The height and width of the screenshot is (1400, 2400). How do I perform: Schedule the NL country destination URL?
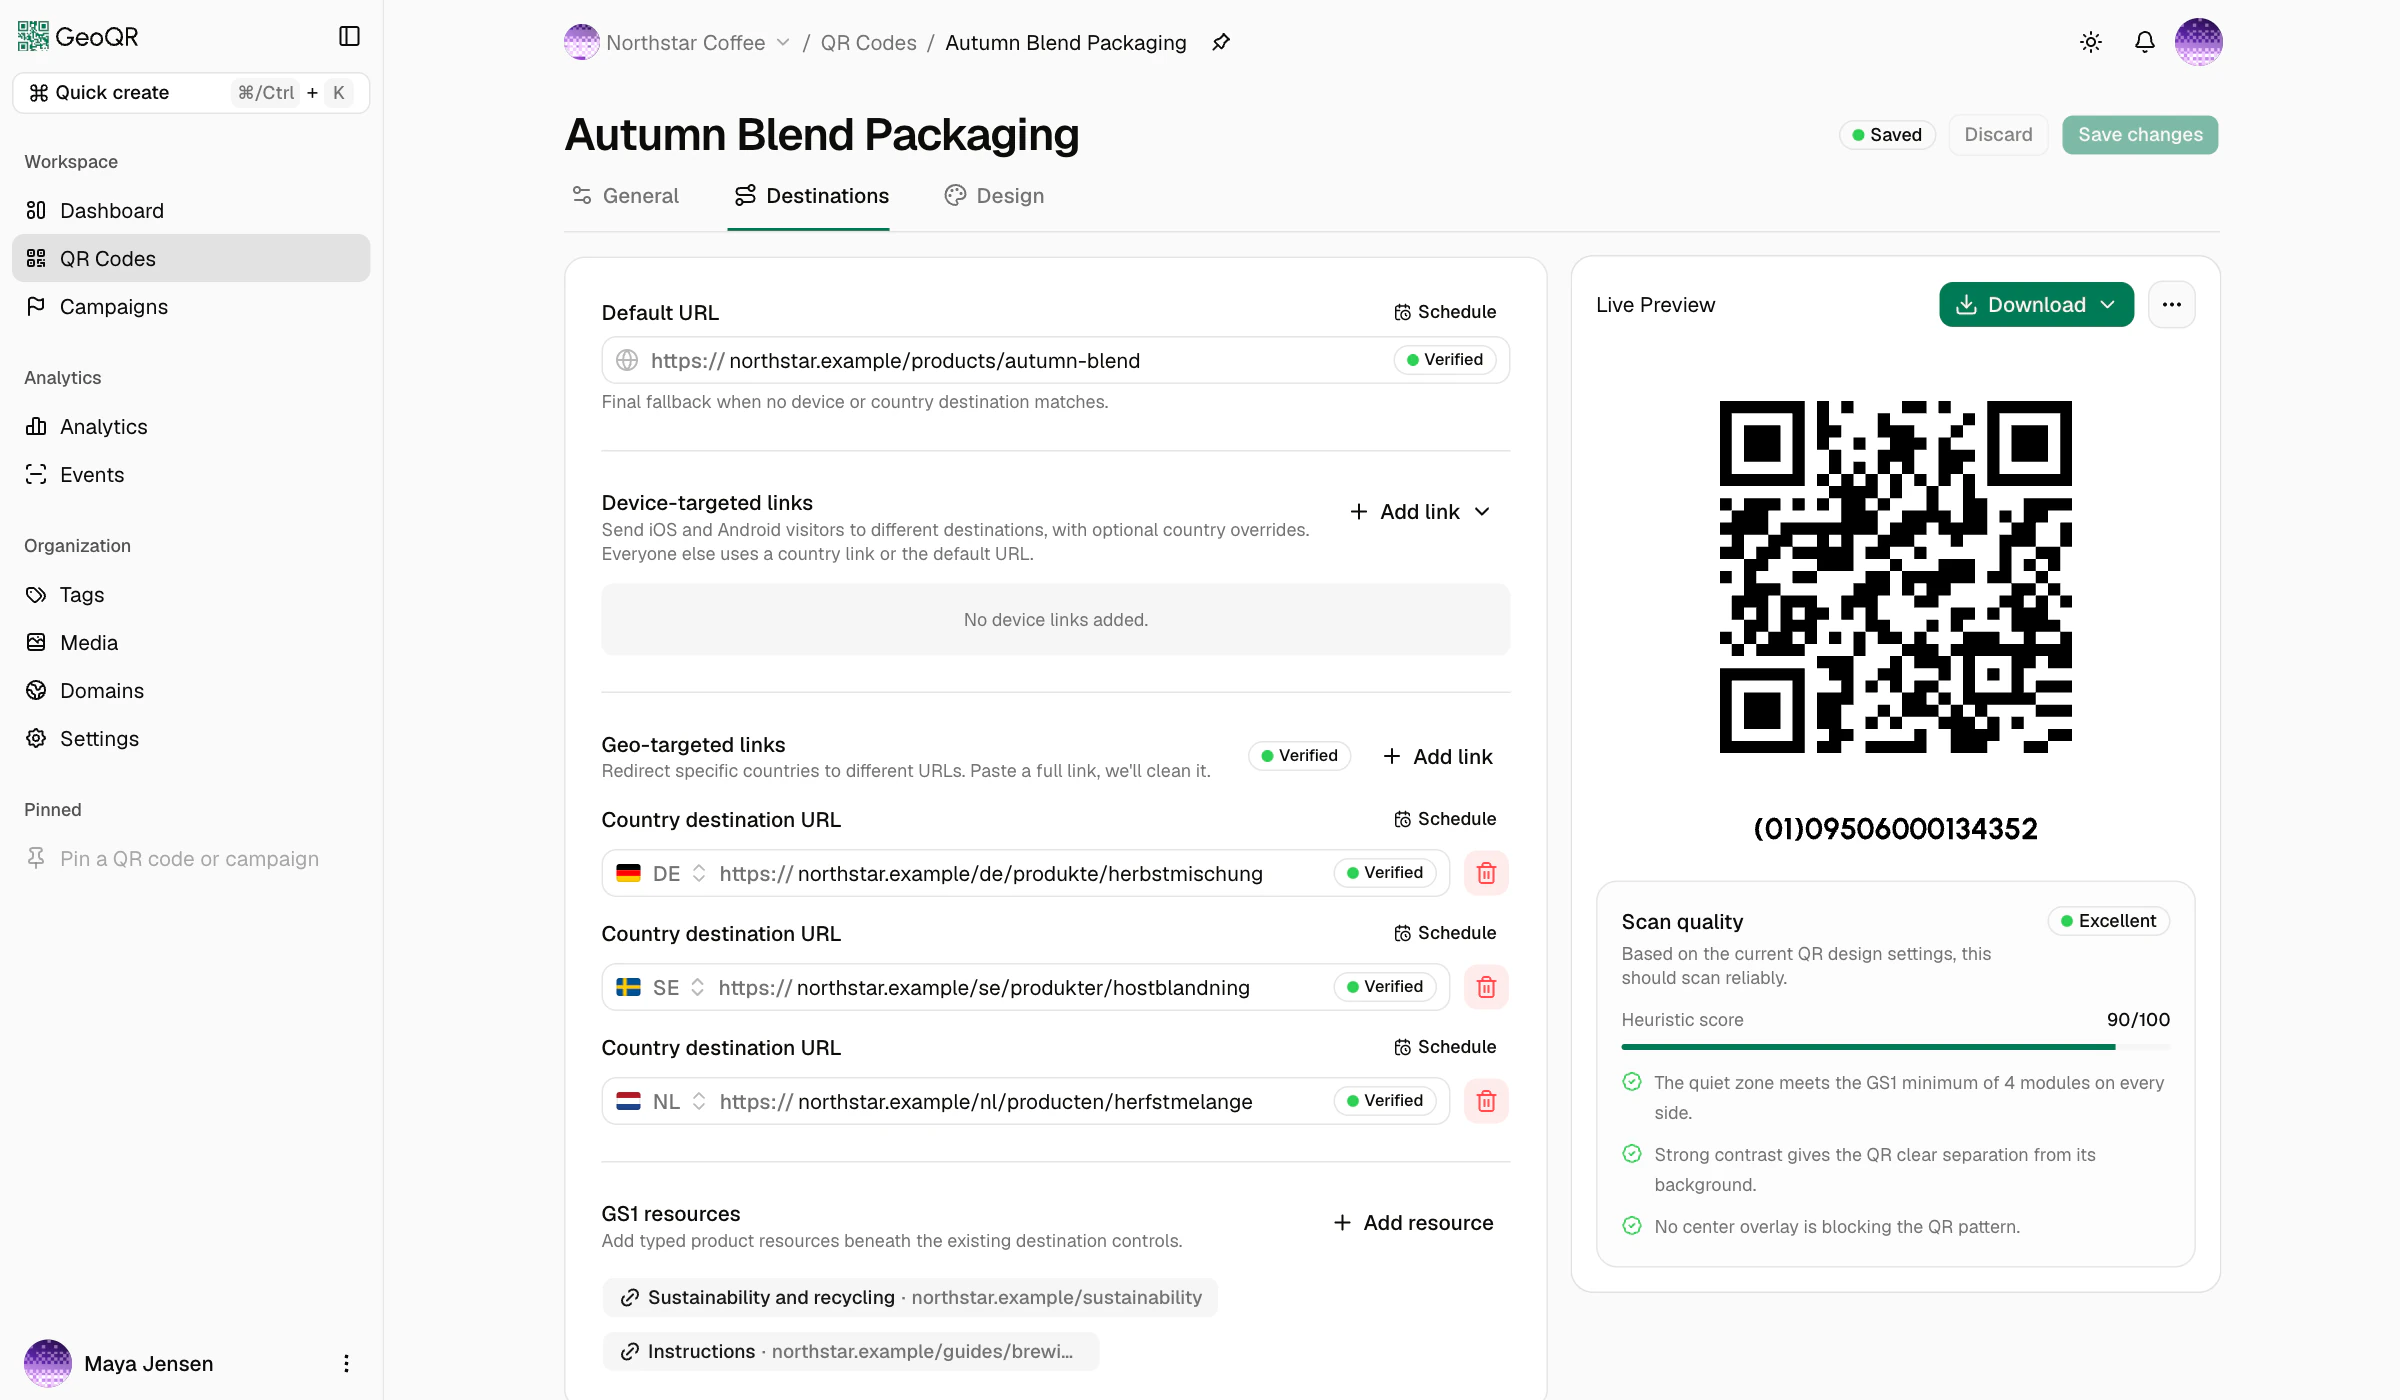pyautogui.click(x=1445, y=1047)
